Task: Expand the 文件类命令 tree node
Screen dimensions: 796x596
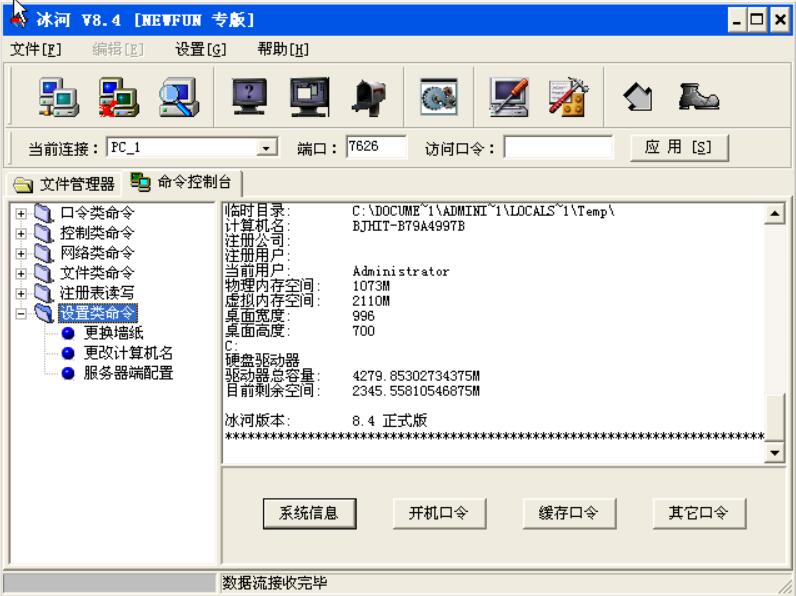Action: (x=21, y=274)
